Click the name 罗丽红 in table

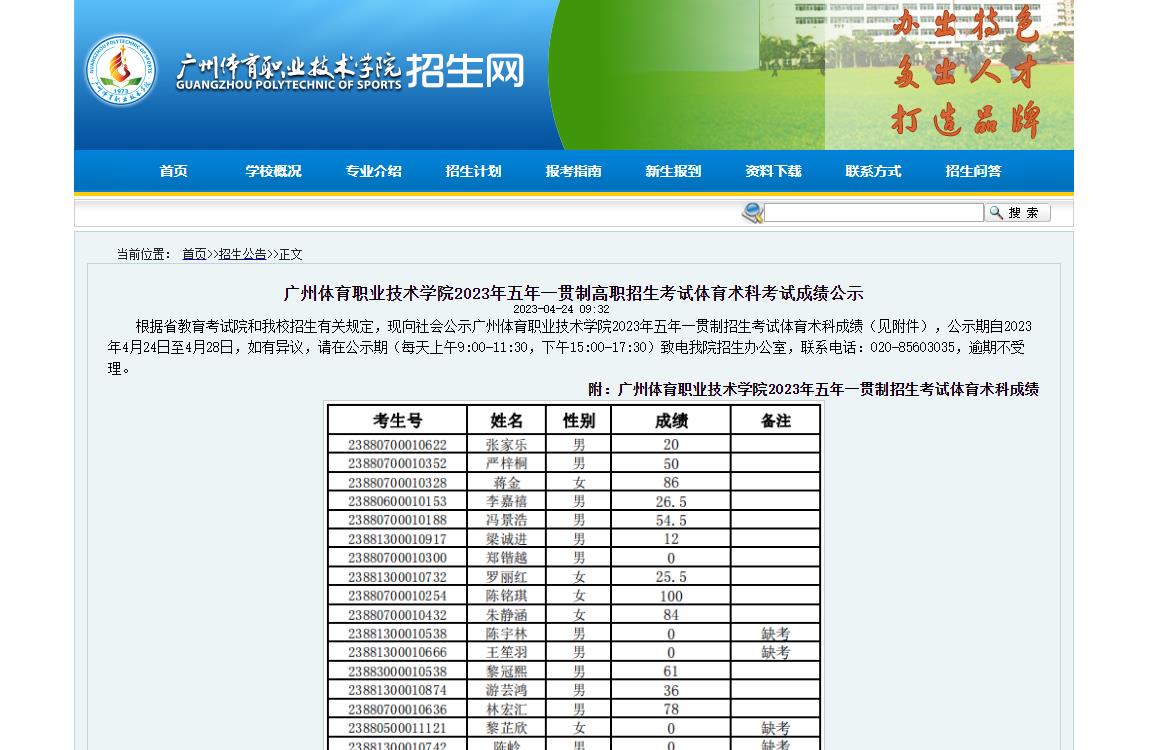tap(506, 577)
